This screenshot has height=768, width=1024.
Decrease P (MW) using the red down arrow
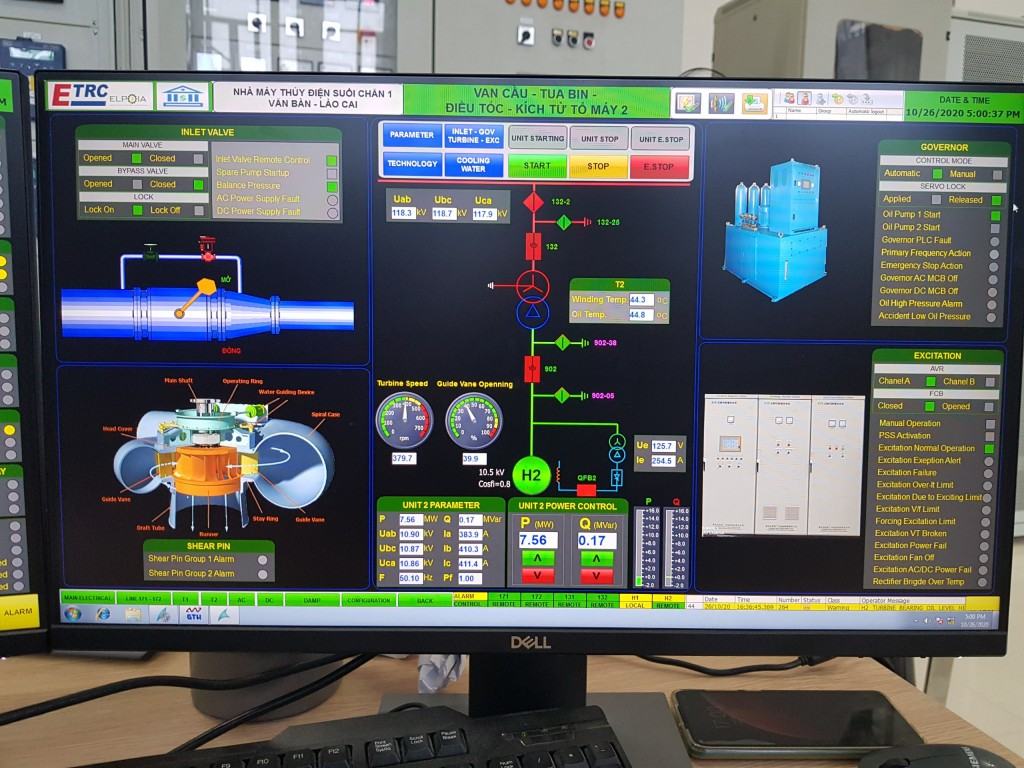point(538,576)
